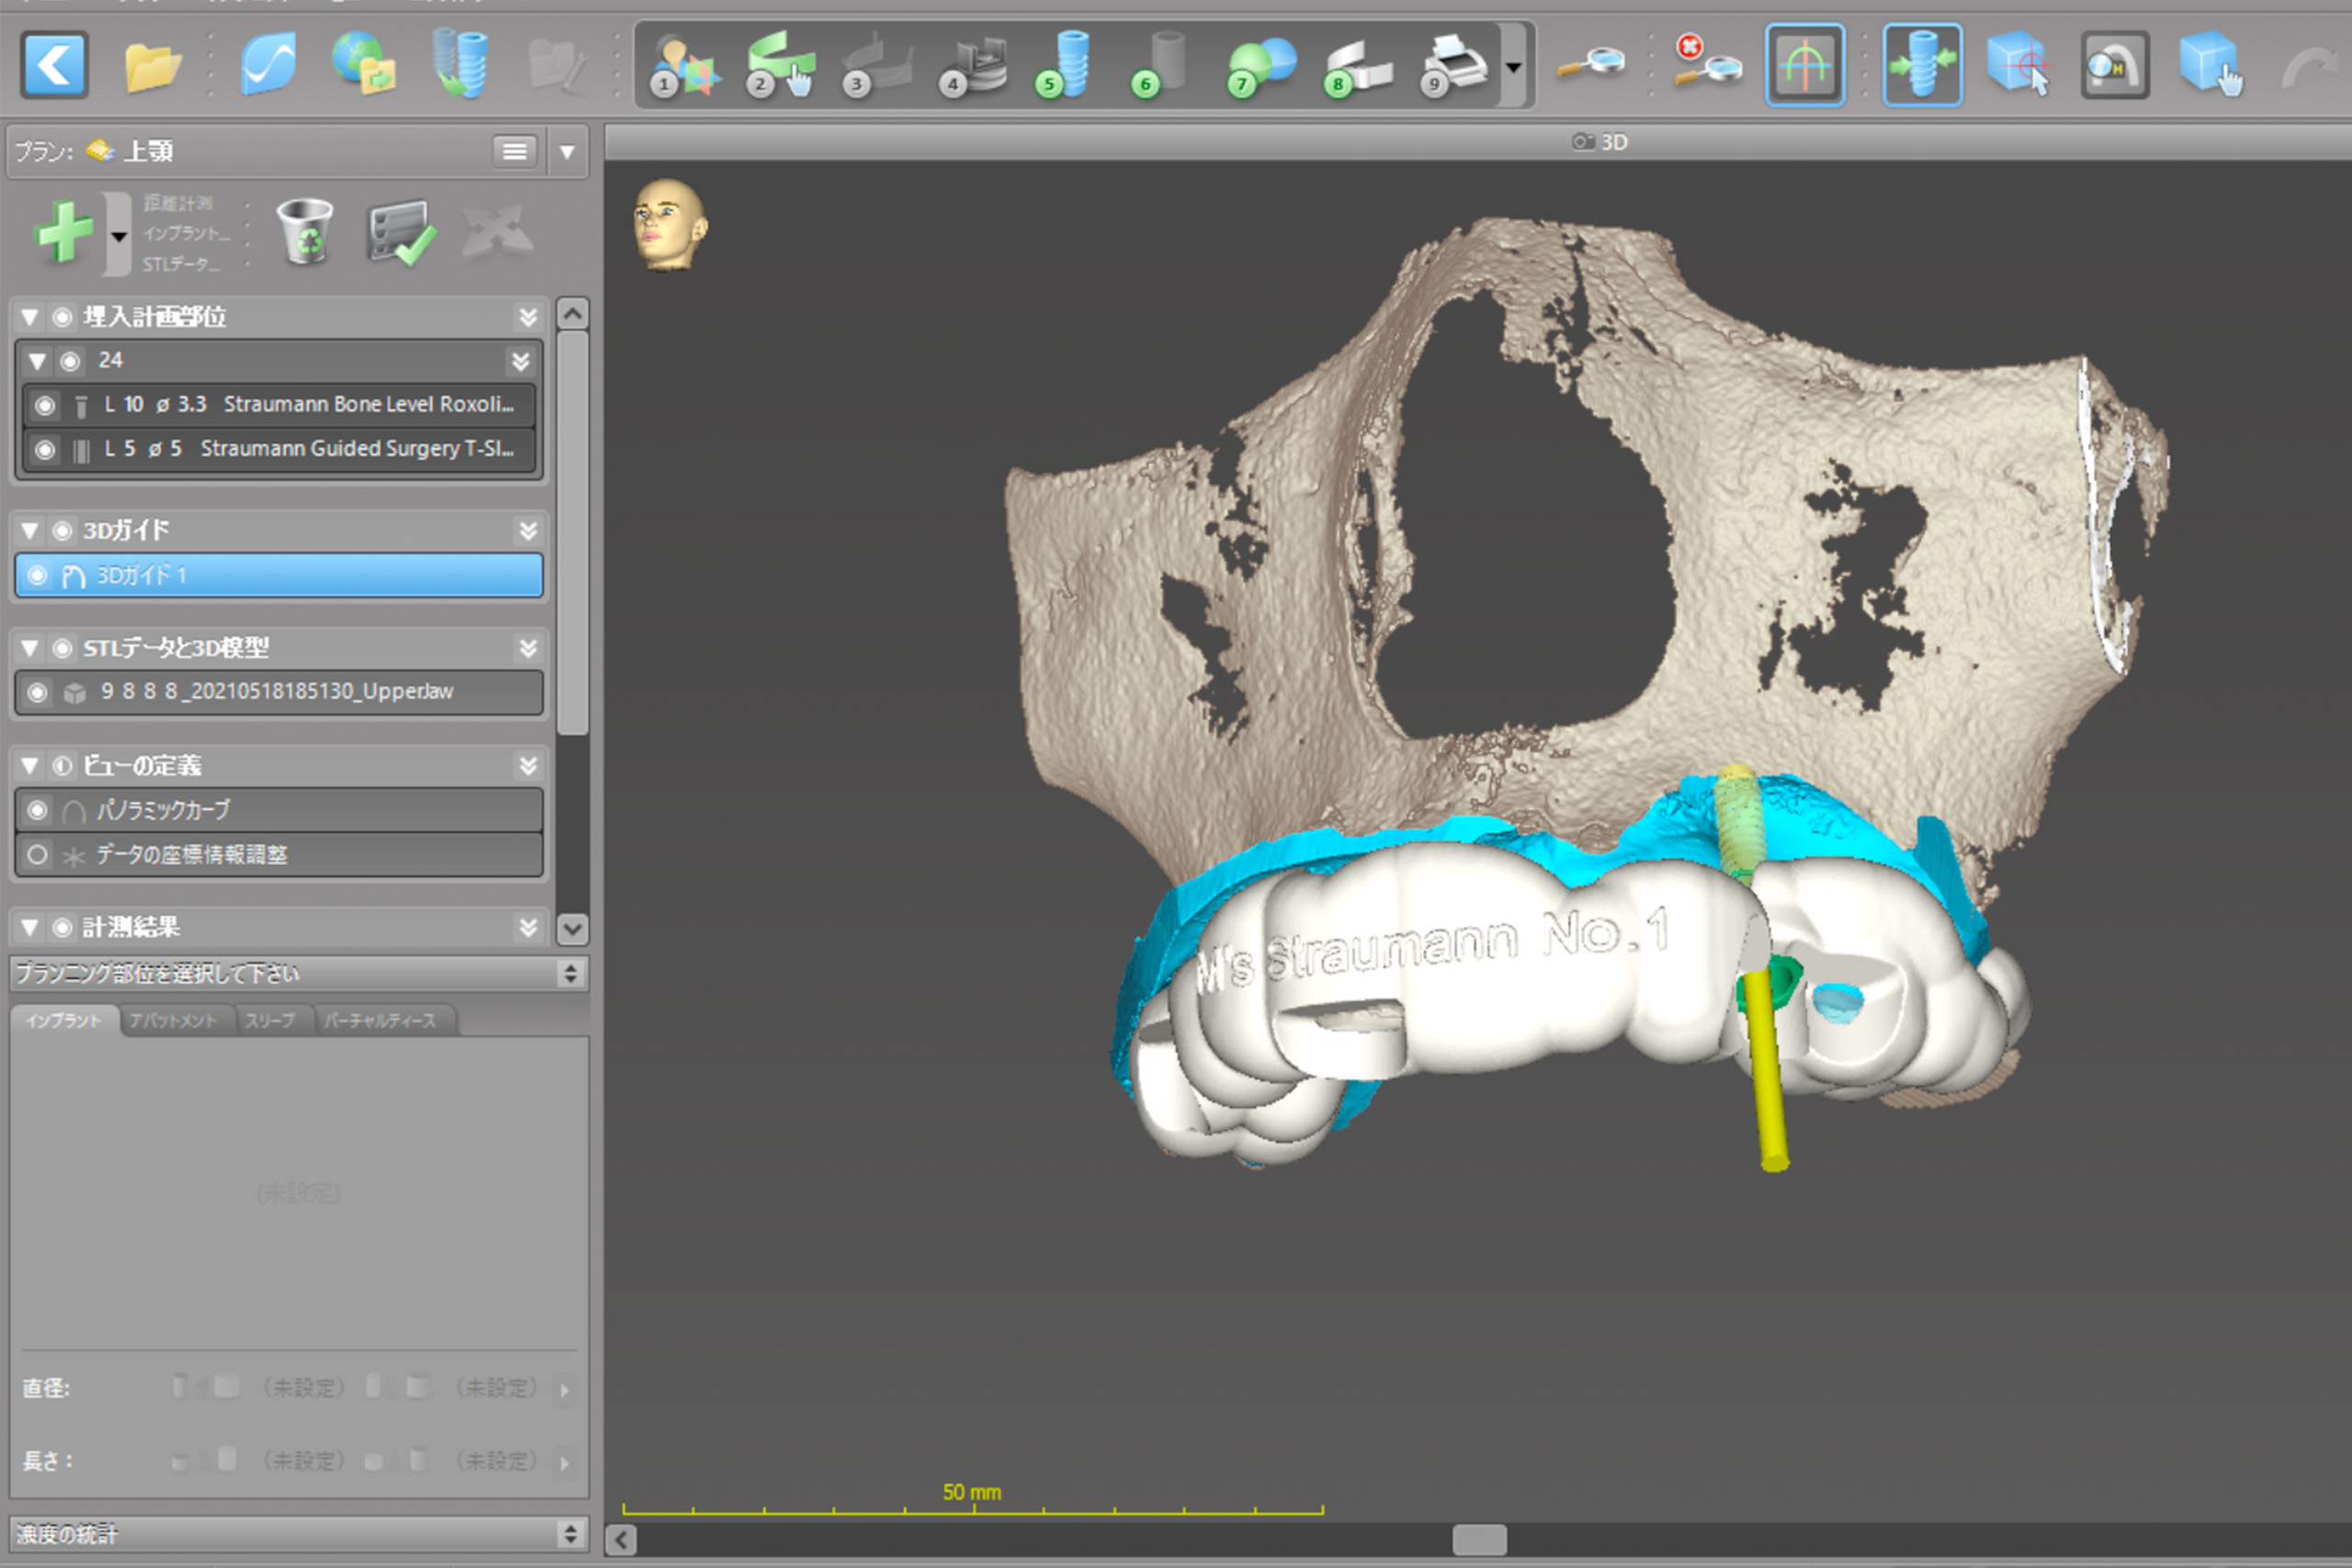
Task: Select workflow step 5 implant icon
Action: coord(1065,66)
